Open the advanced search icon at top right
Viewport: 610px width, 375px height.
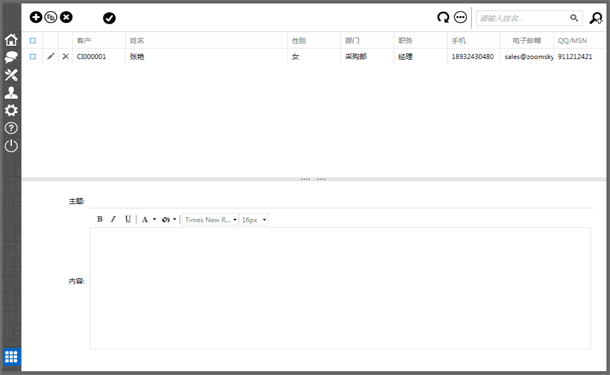click(596, 18)
